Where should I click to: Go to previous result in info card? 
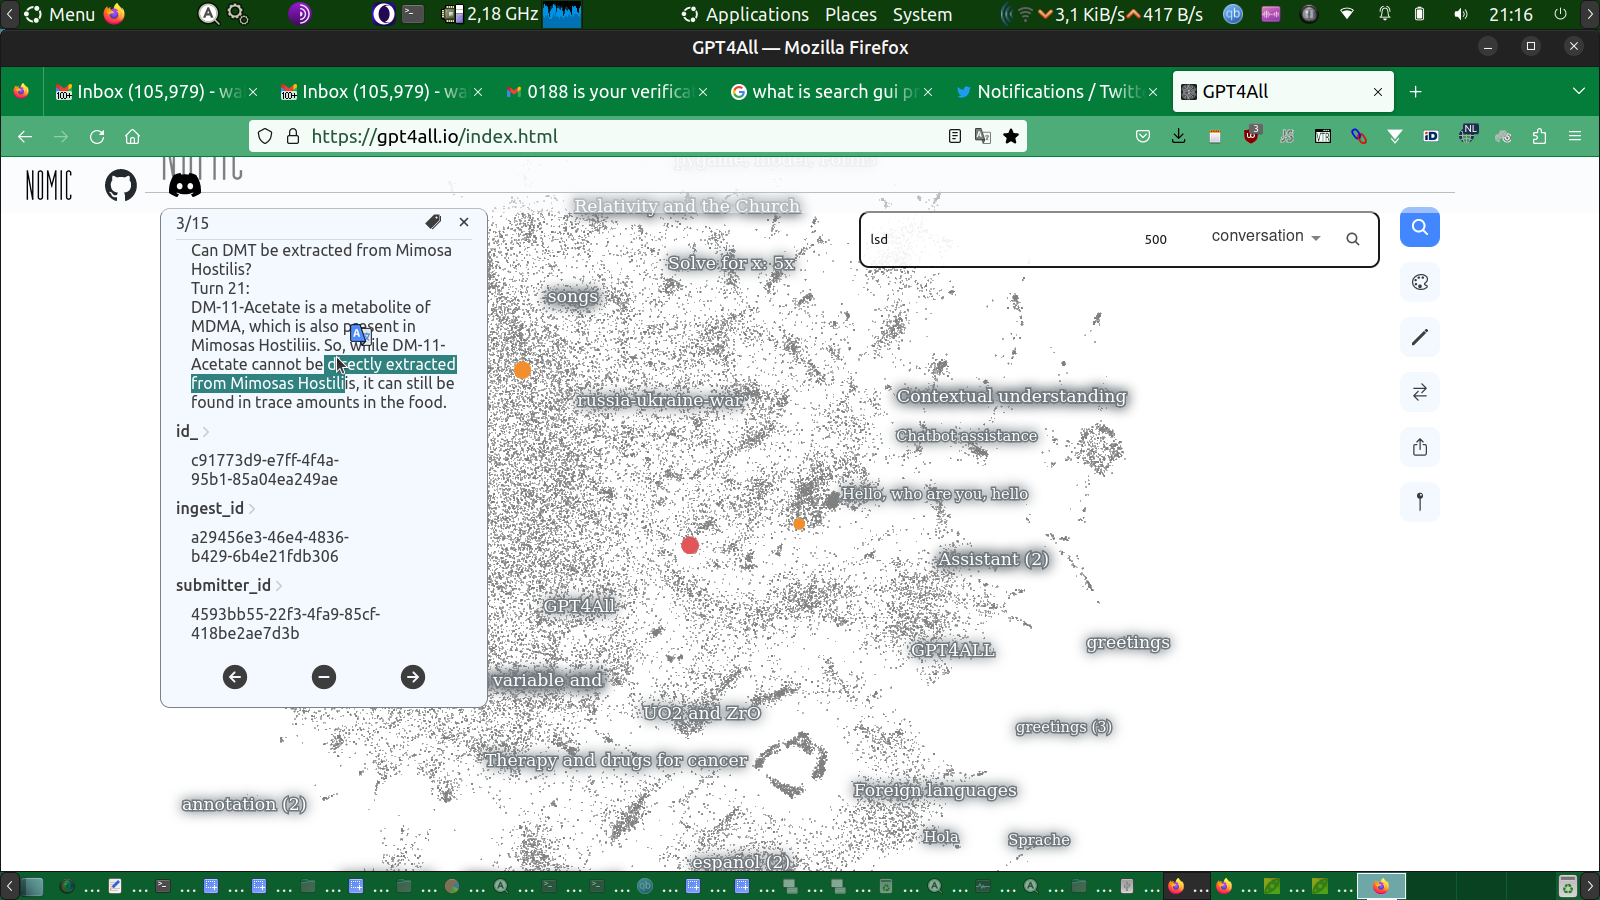pyautogui.click(x=235, y=677)
